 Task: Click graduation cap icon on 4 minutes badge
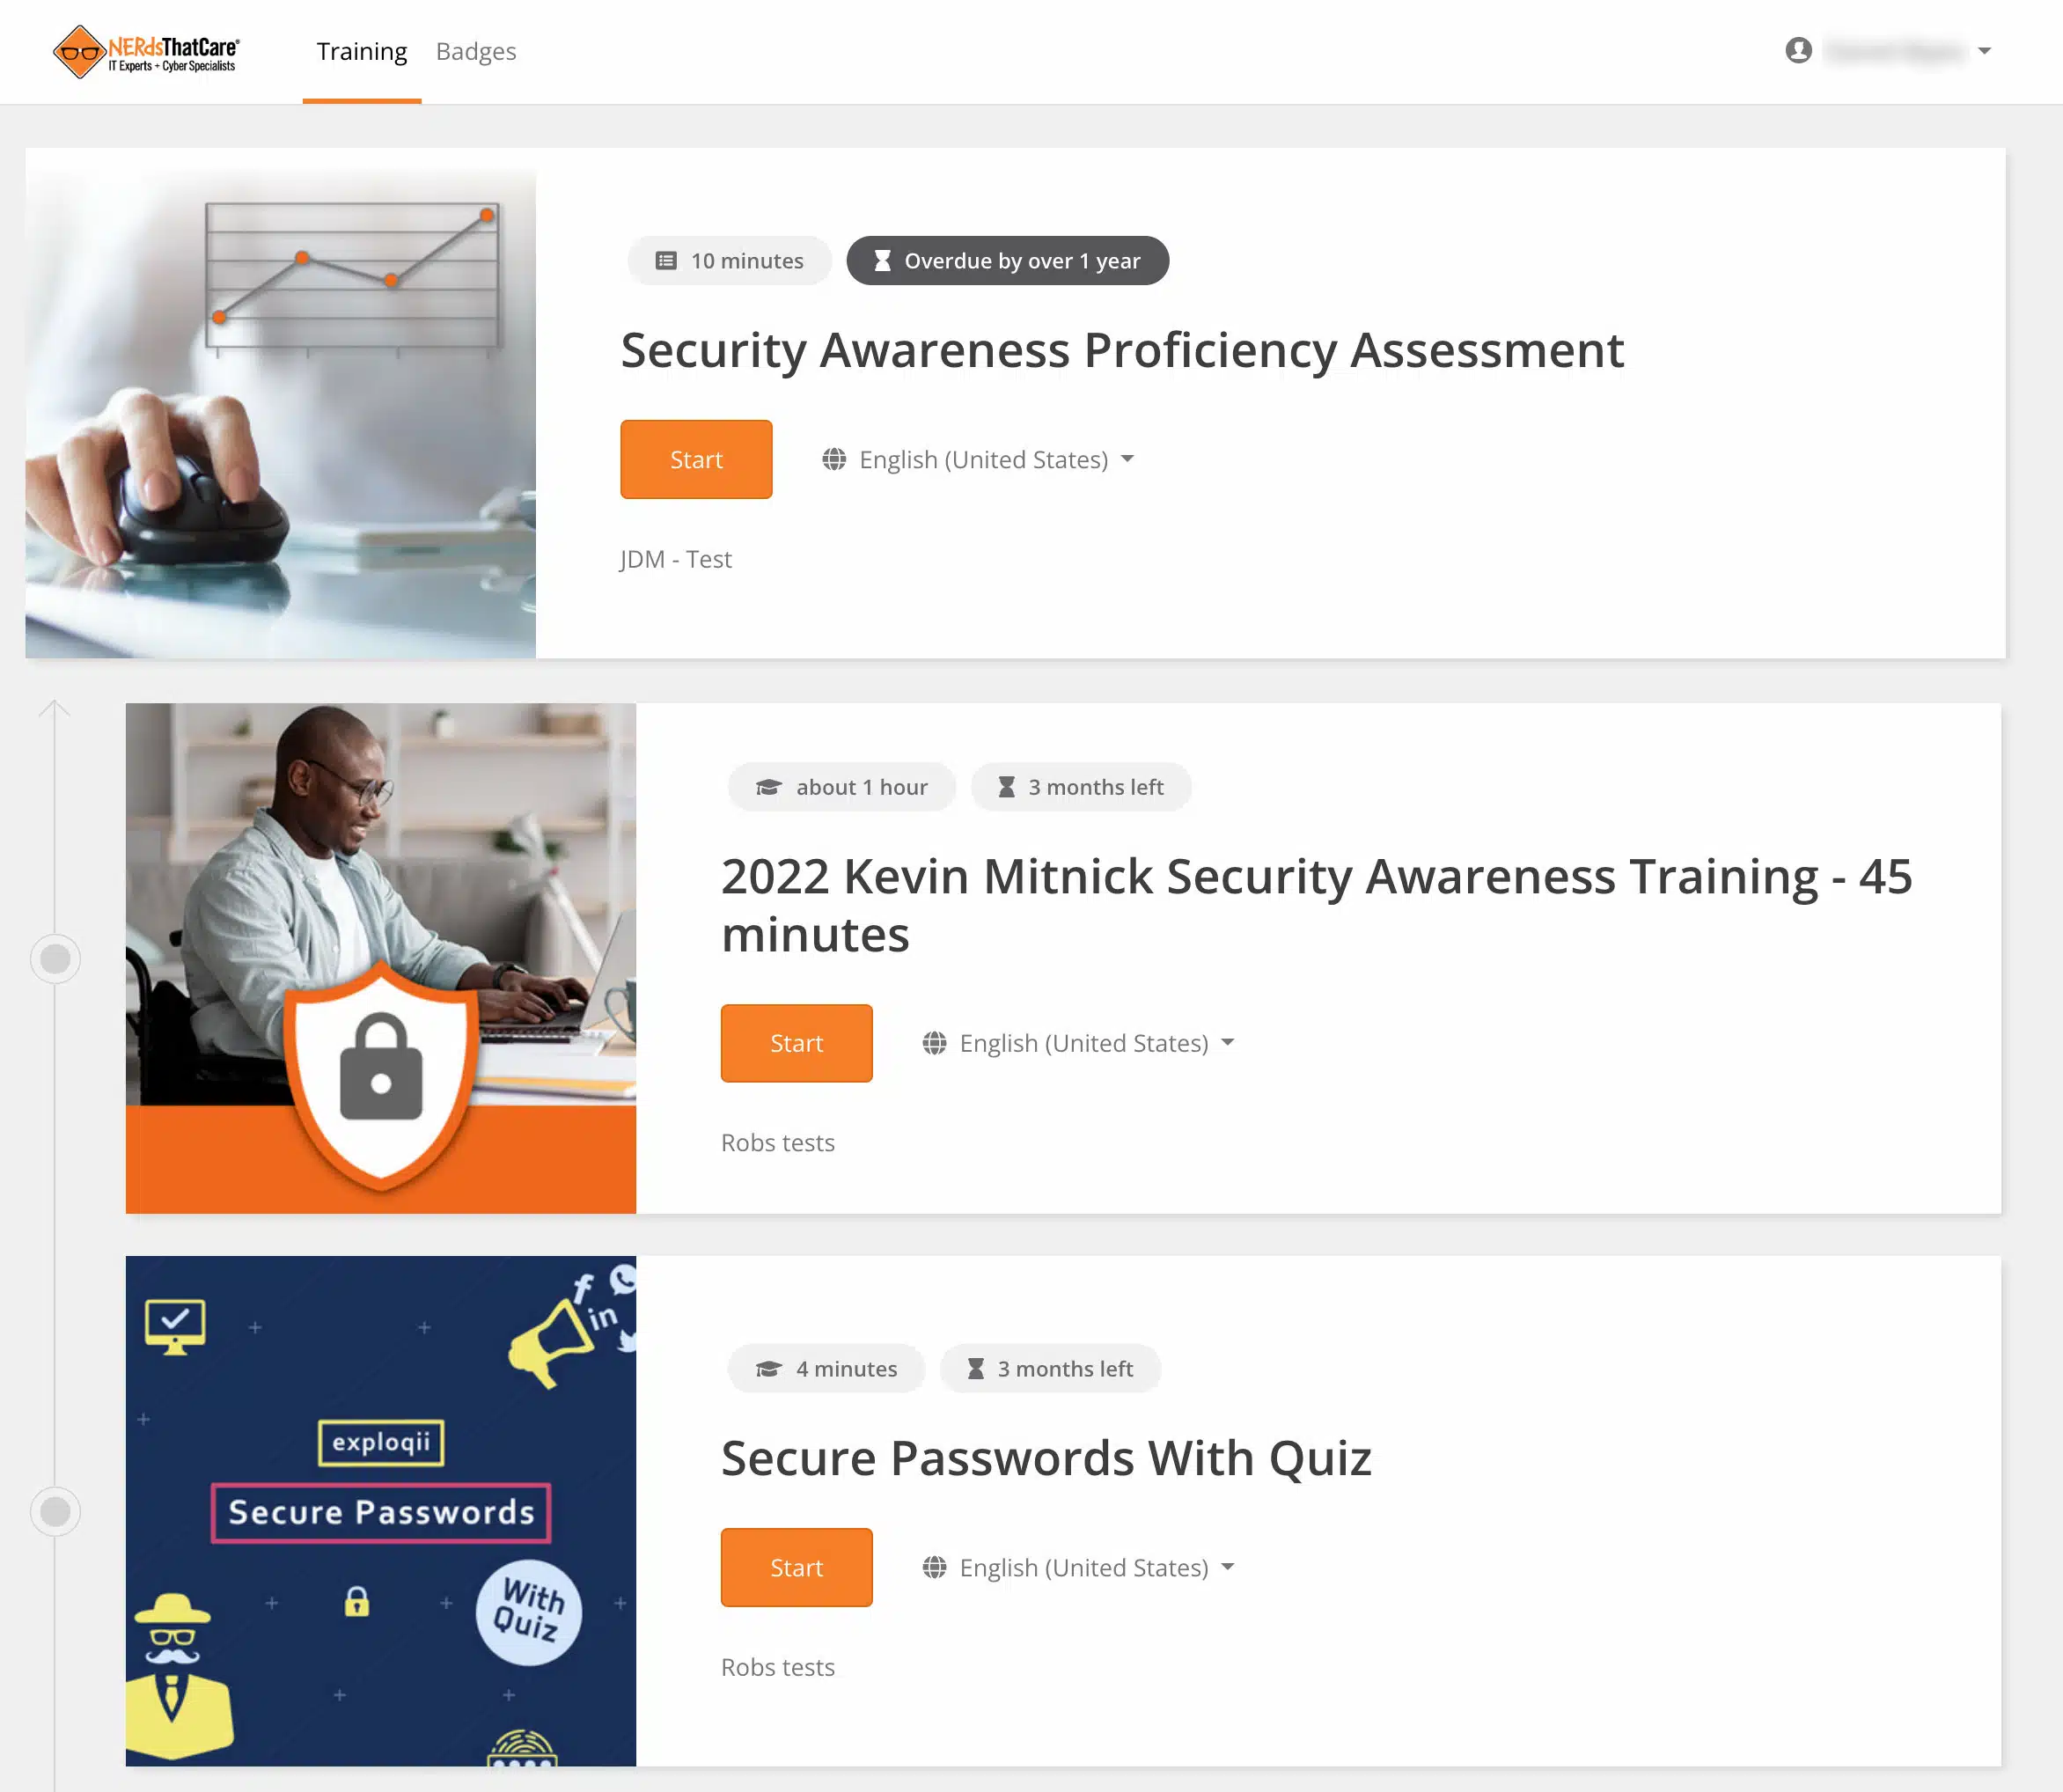(x=768, y=1369)
